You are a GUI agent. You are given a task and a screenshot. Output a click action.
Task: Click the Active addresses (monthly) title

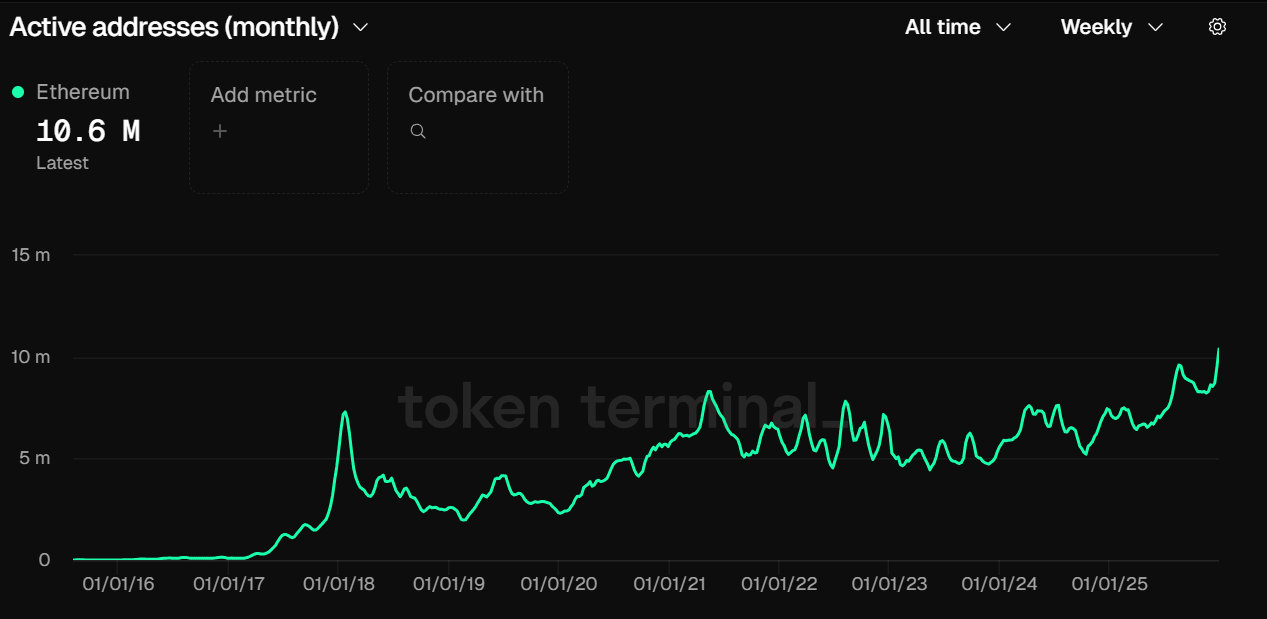tap(174, 27)
